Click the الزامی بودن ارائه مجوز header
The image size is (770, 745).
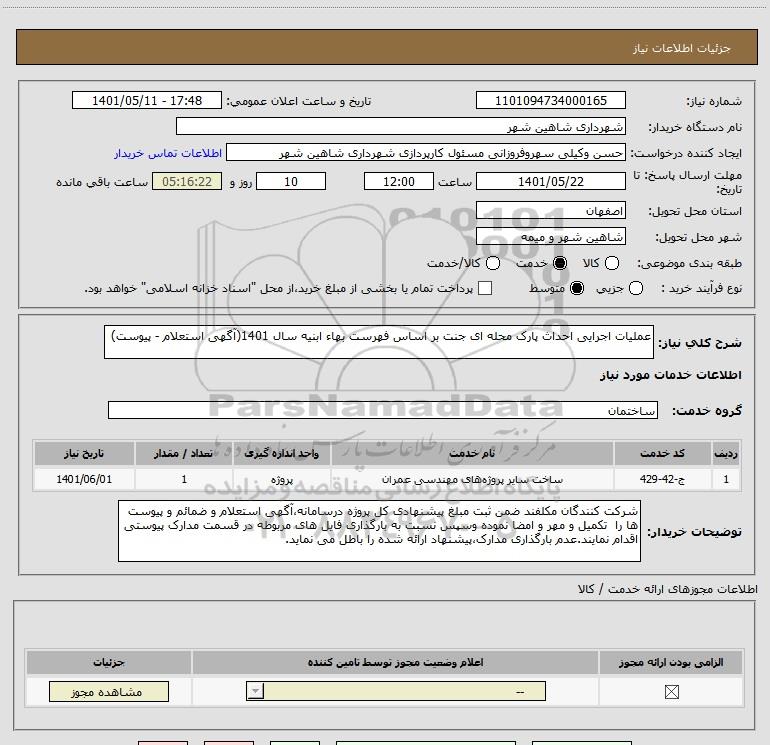[671, 662]
